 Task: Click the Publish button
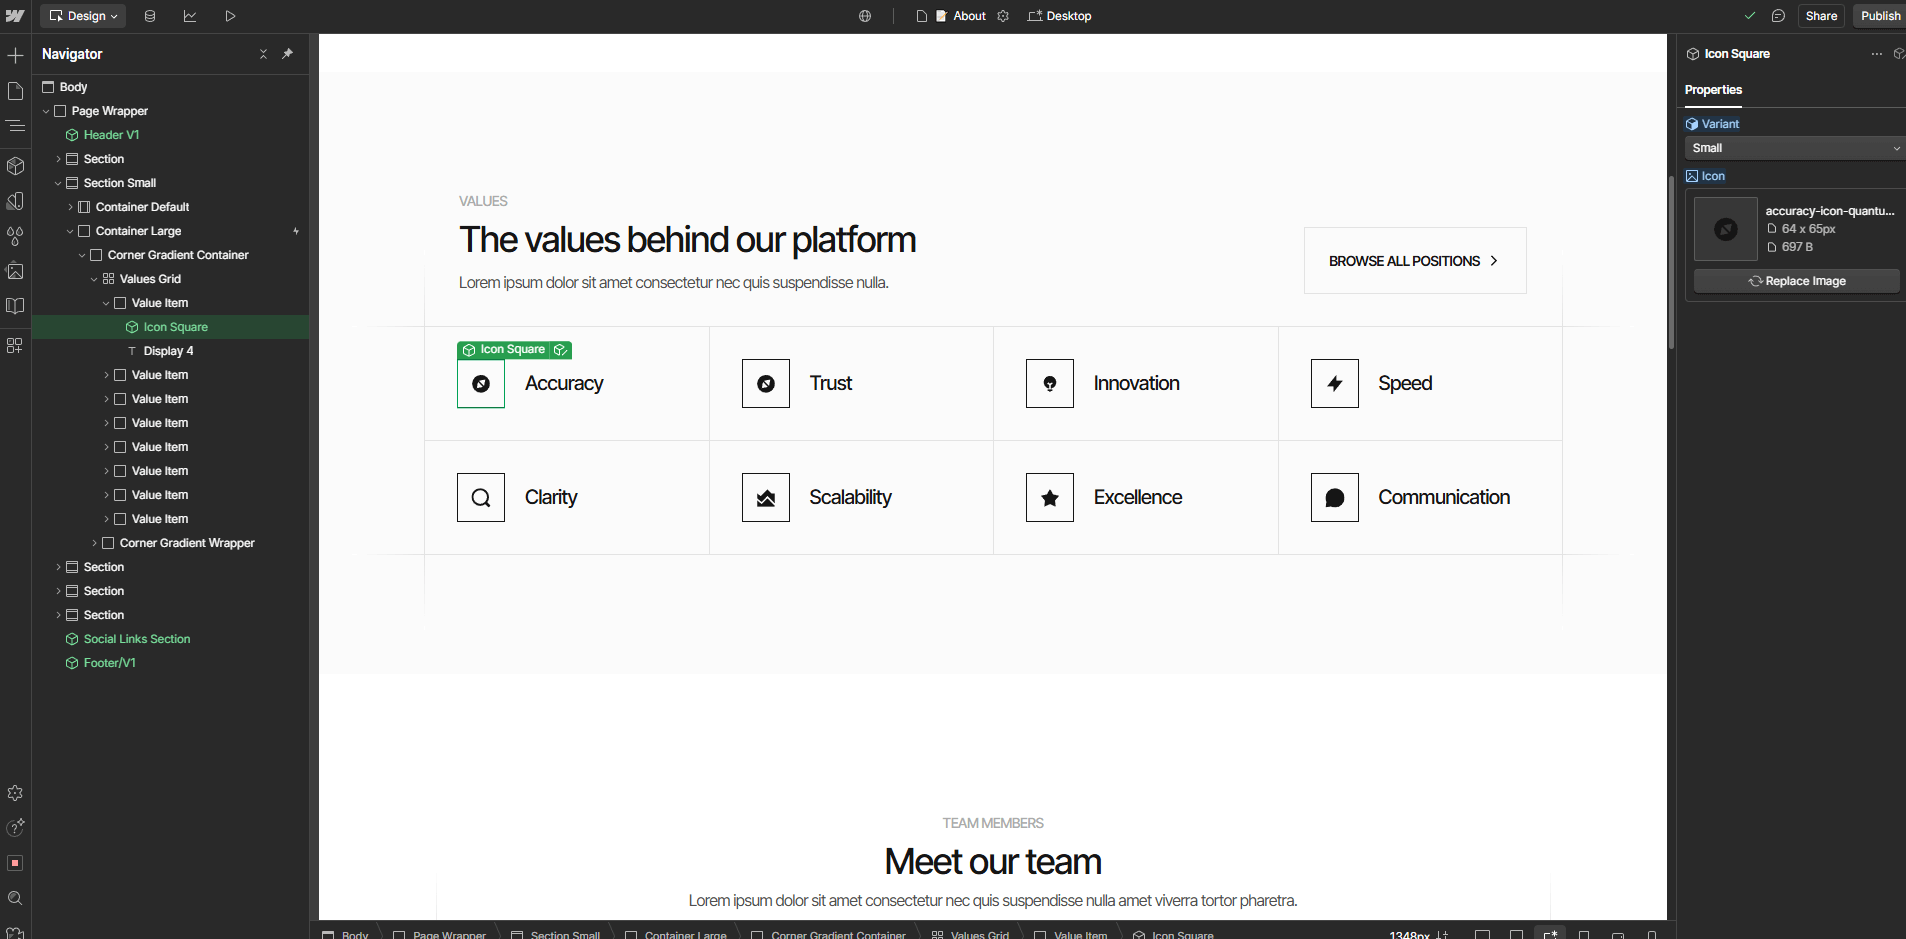pyautogui.click(x=1880, y=16)
